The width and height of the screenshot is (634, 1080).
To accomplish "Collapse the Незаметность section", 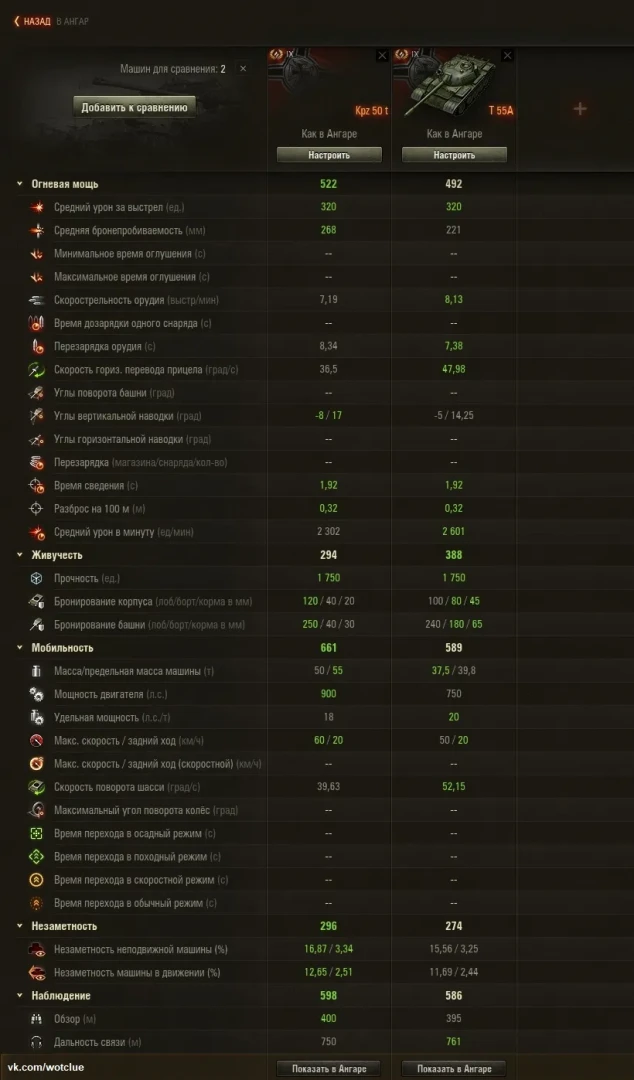I will coord(20,926).
